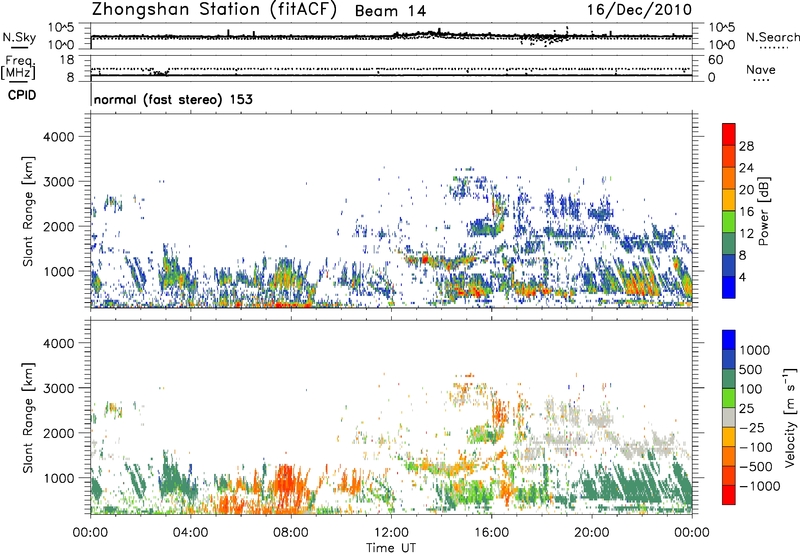
Task: Select the 08:00 time tick label
Action: point(290,533)
